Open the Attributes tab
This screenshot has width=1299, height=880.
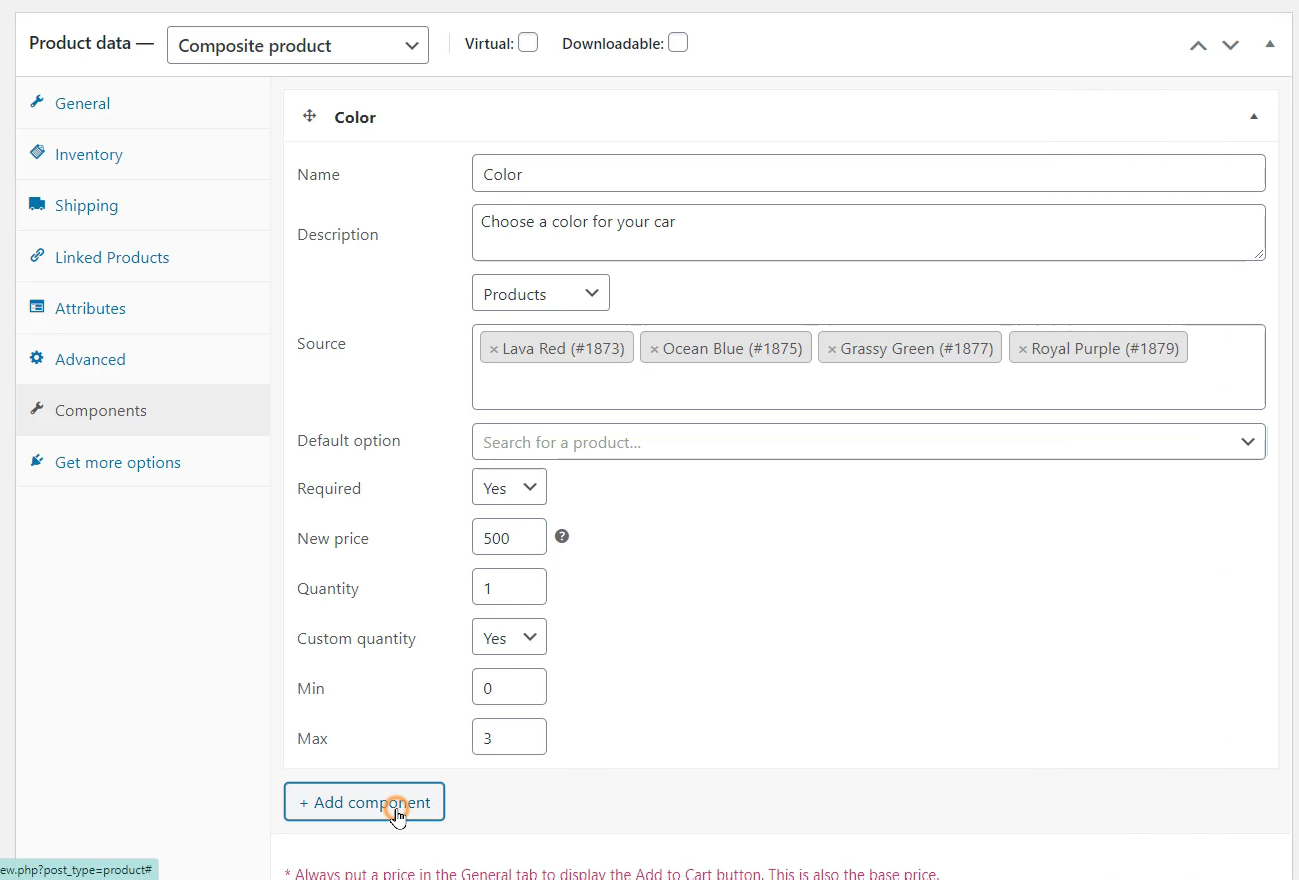[143, 308]
